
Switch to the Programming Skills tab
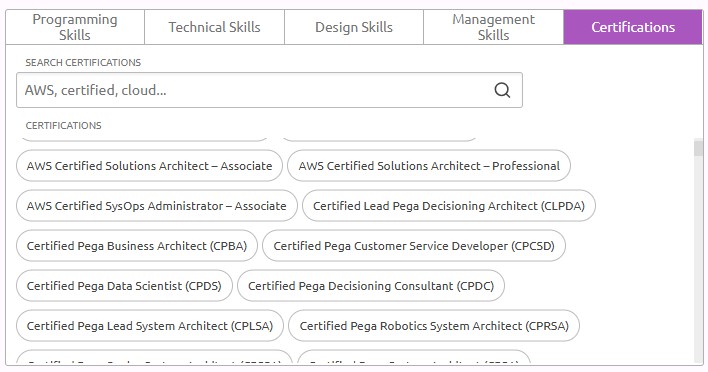75,27
